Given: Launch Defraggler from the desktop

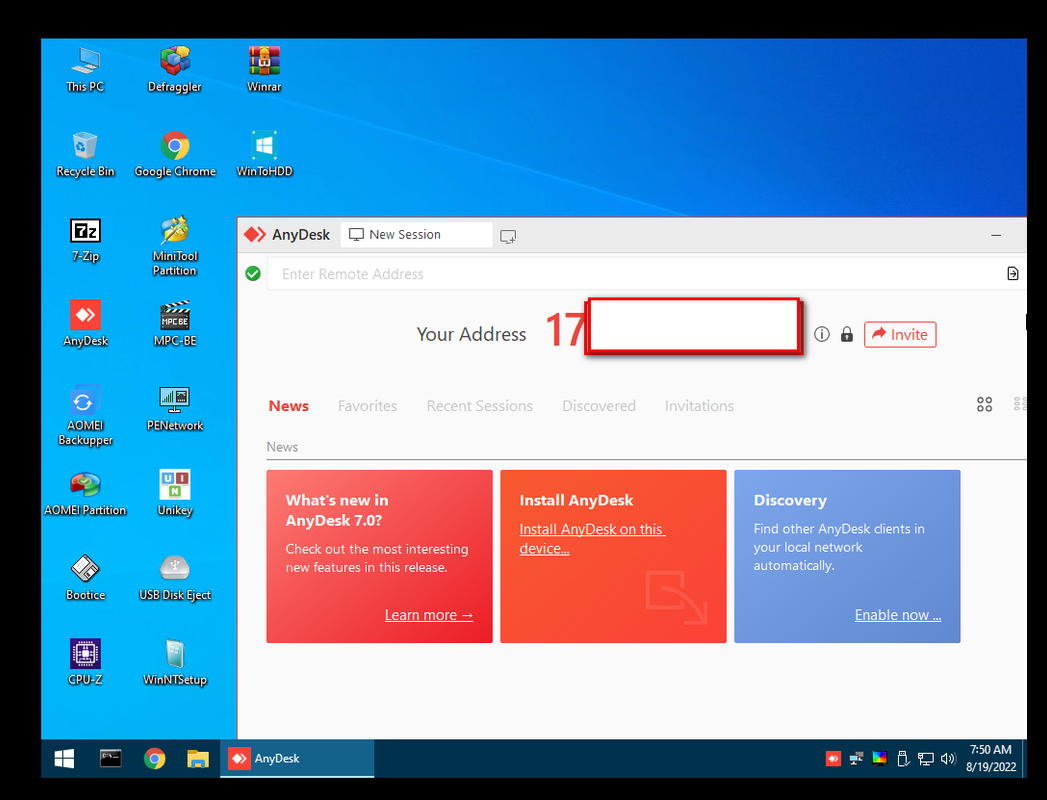Looking at the screenshot, I should coord(175,69).
